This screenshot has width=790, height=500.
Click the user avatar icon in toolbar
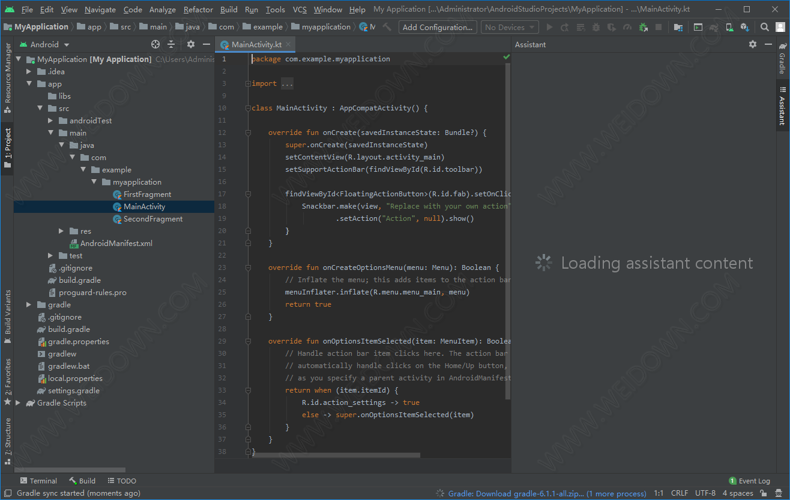click(780, 27)
